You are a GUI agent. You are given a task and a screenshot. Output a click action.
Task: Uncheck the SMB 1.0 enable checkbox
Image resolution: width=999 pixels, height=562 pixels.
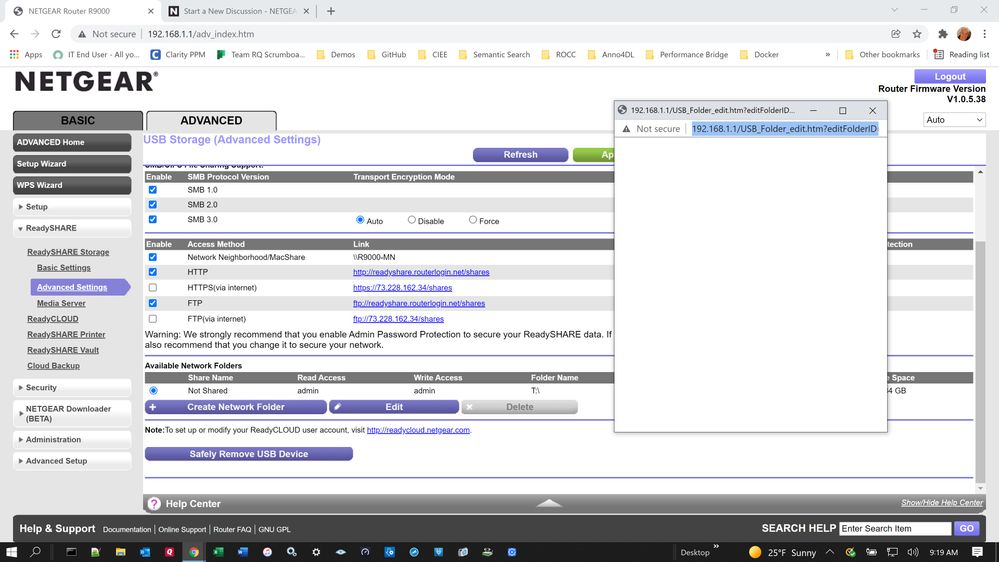[153, 190]
